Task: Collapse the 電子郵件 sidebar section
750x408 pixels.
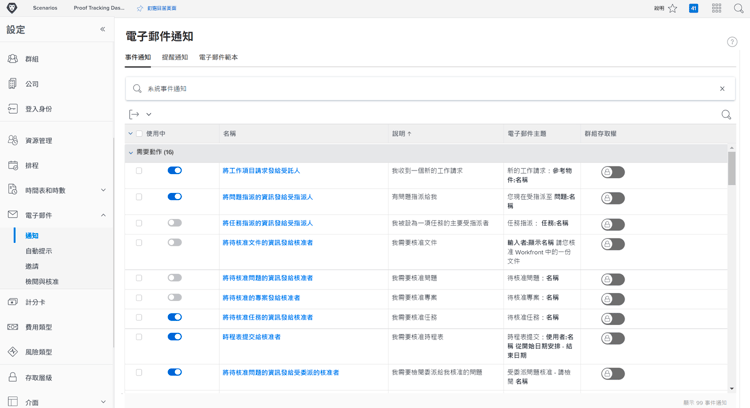Action: pyautogui.click(x=103, y=215)
